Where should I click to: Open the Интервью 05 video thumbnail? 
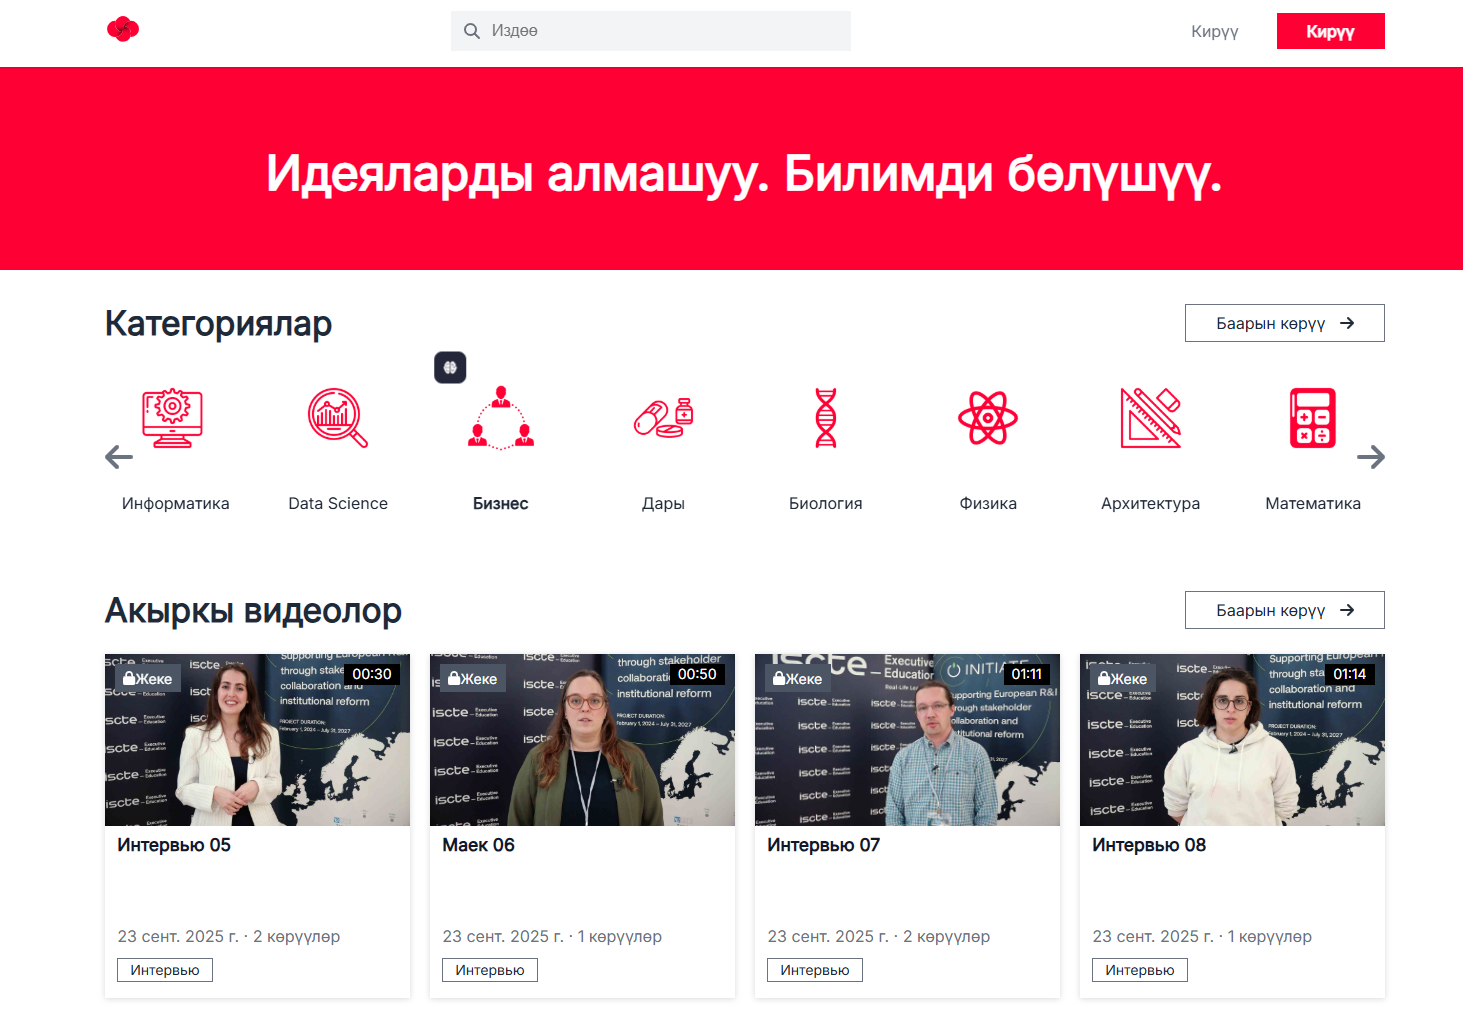[x=257, y=740]
